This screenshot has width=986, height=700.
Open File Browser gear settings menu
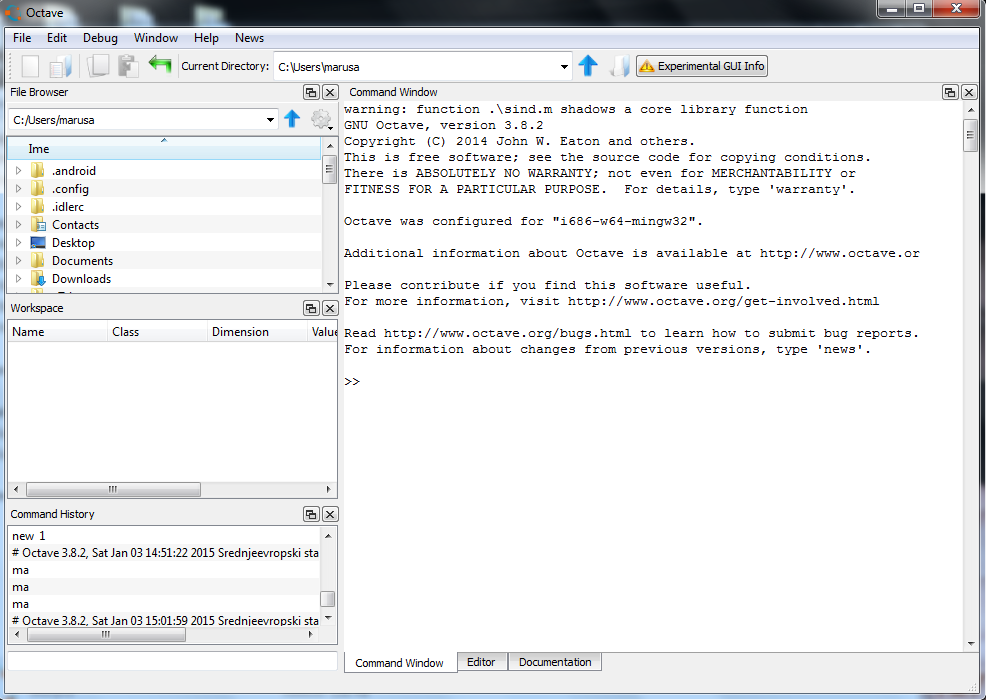pos(320,120)
